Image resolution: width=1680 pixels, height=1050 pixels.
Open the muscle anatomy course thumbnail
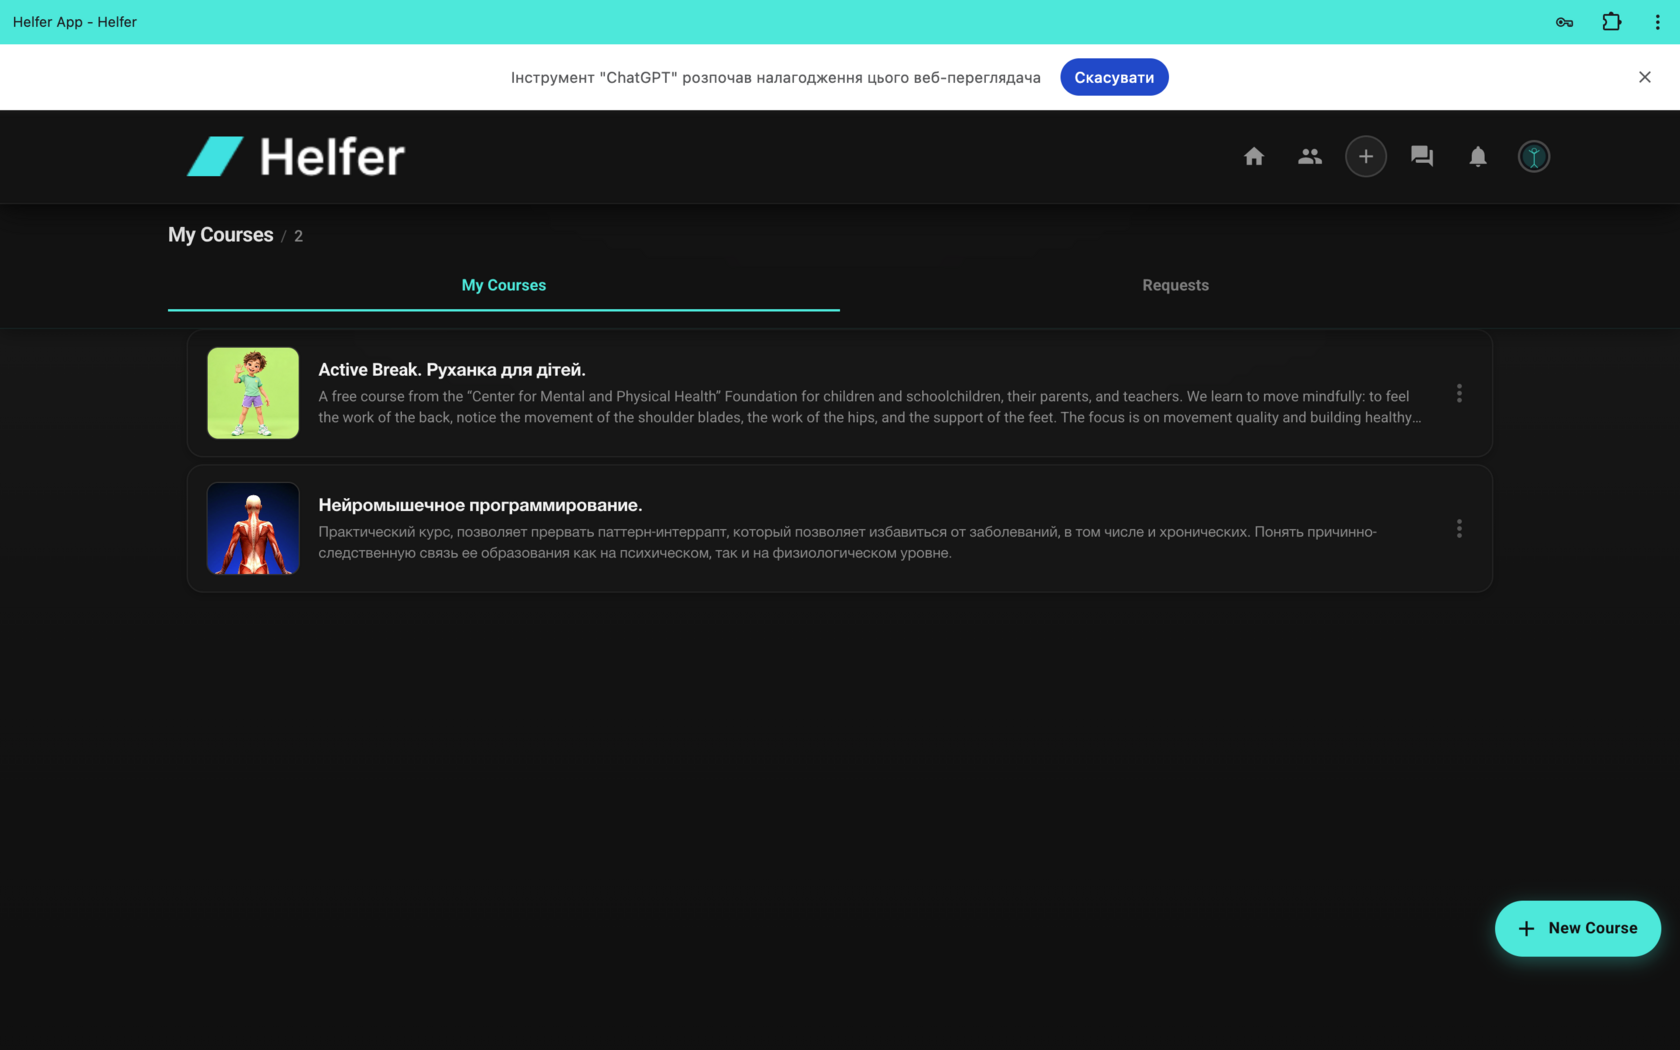253,528
